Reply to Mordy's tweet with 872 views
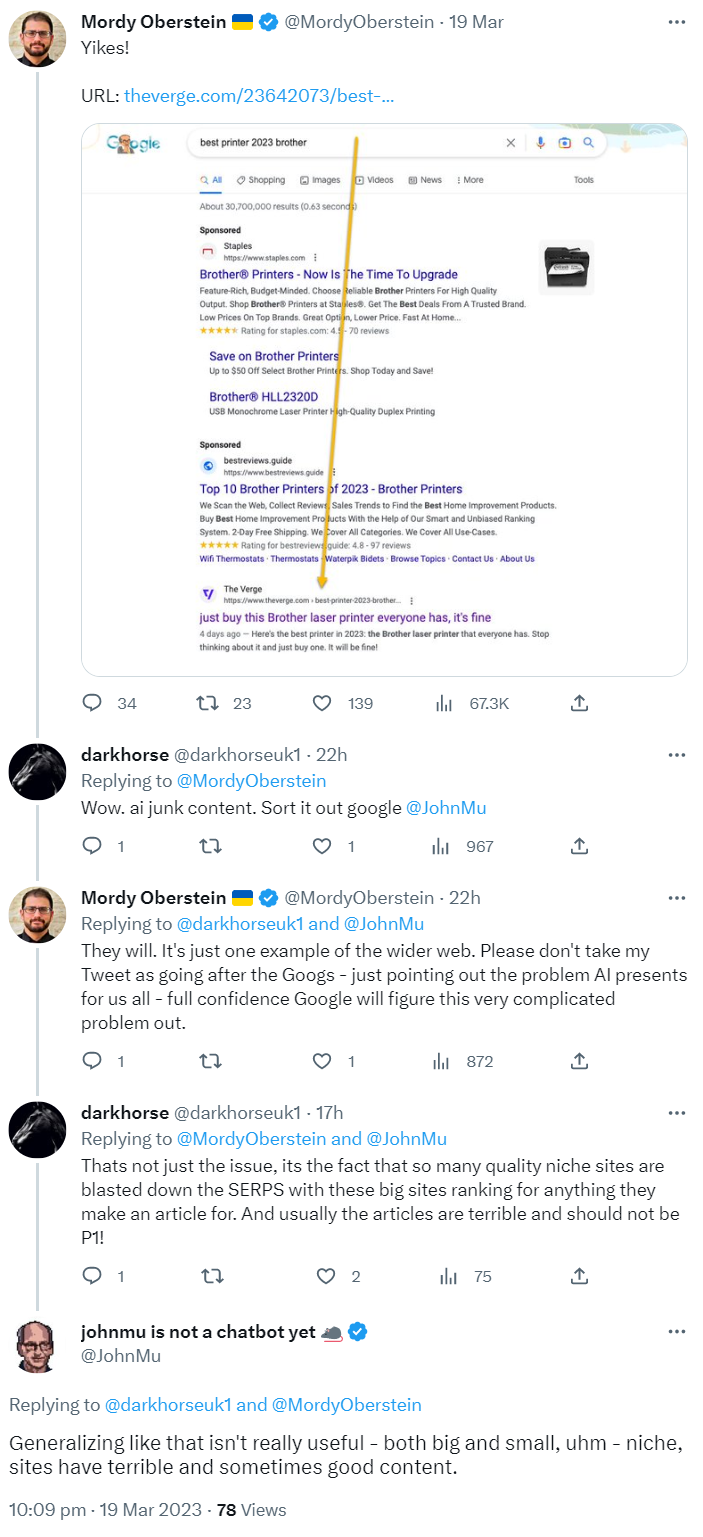 [x=92, y=1061]
